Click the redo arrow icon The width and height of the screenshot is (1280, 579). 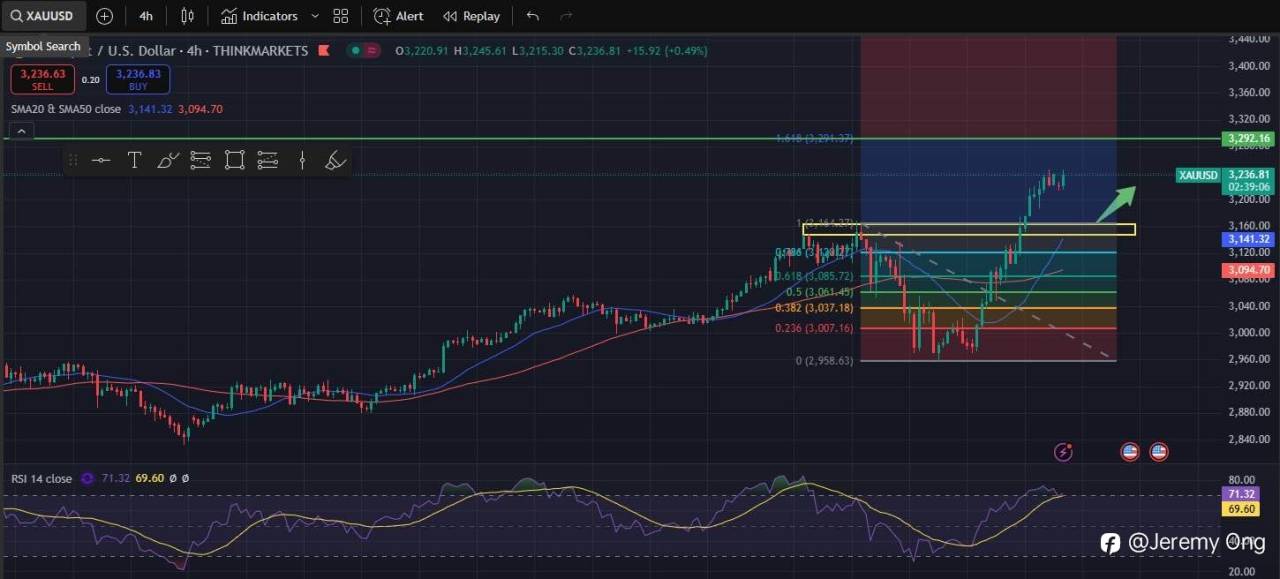(566, 16)
